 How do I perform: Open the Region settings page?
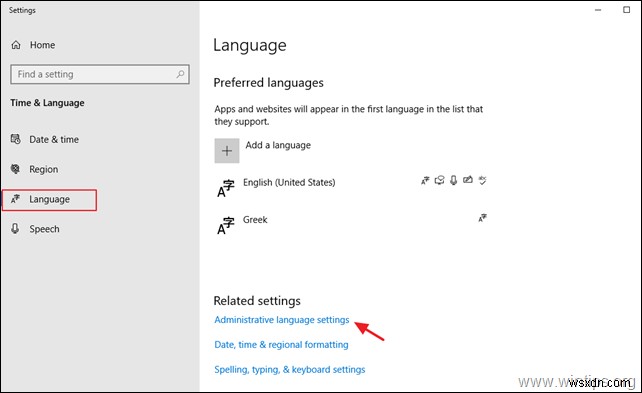click(44, 169)
